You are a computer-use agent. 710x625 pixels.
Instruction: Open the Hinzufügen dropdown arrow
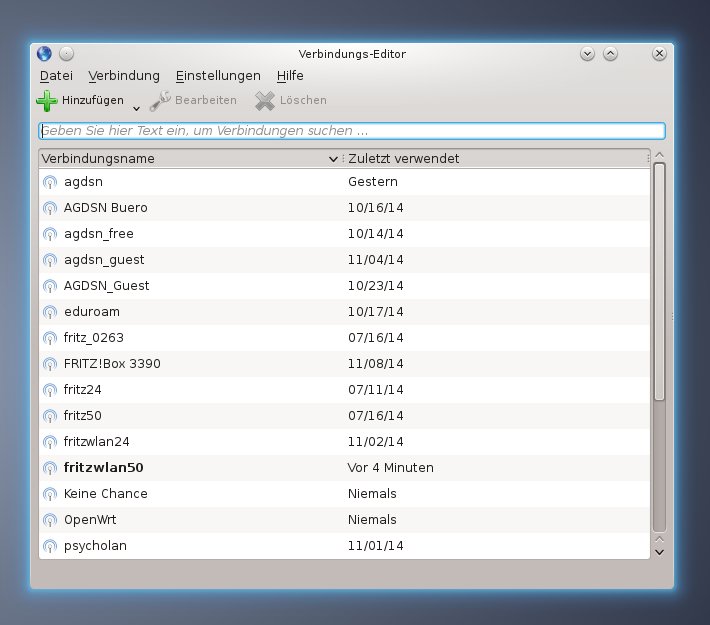136,107
